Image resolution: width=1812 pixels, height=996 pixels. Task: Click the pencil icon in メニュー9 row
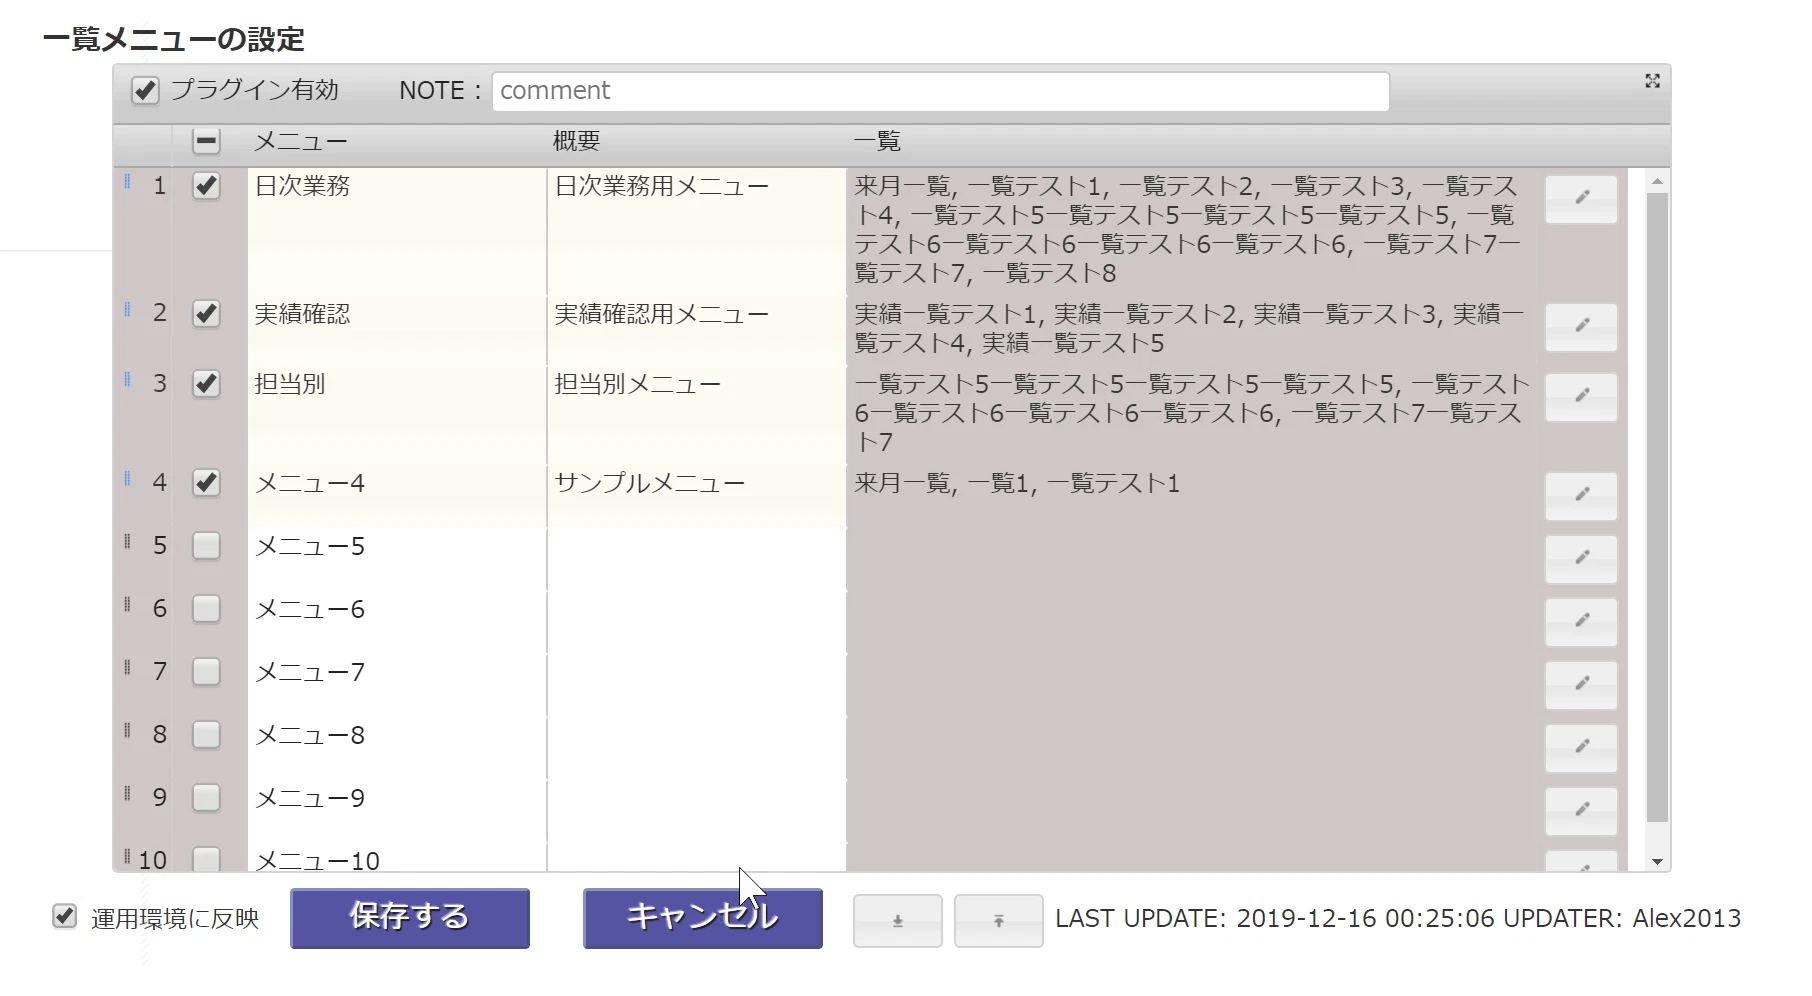[1581, 811]
